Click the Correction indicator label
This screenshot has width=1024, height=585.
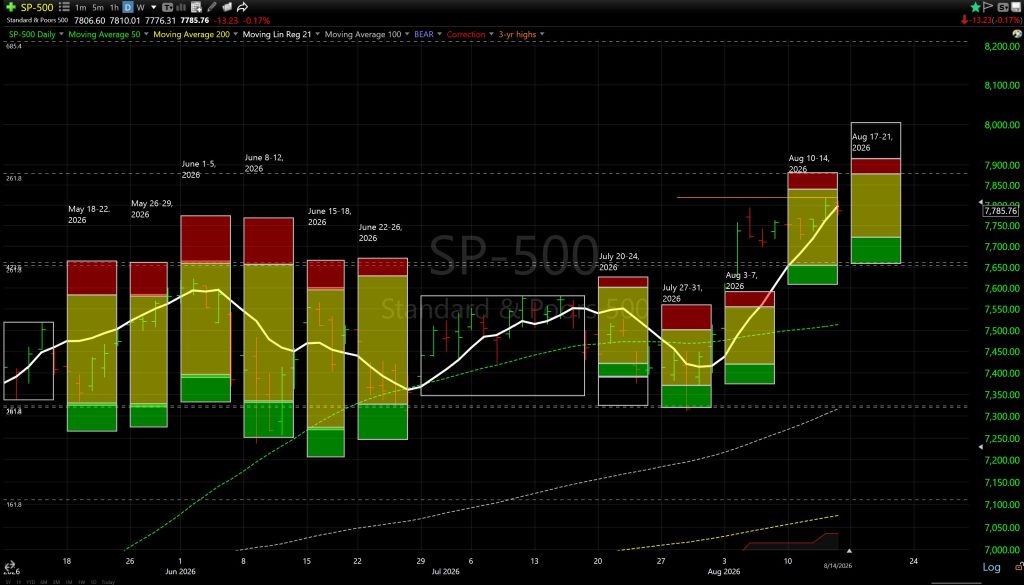click(466, 34)
